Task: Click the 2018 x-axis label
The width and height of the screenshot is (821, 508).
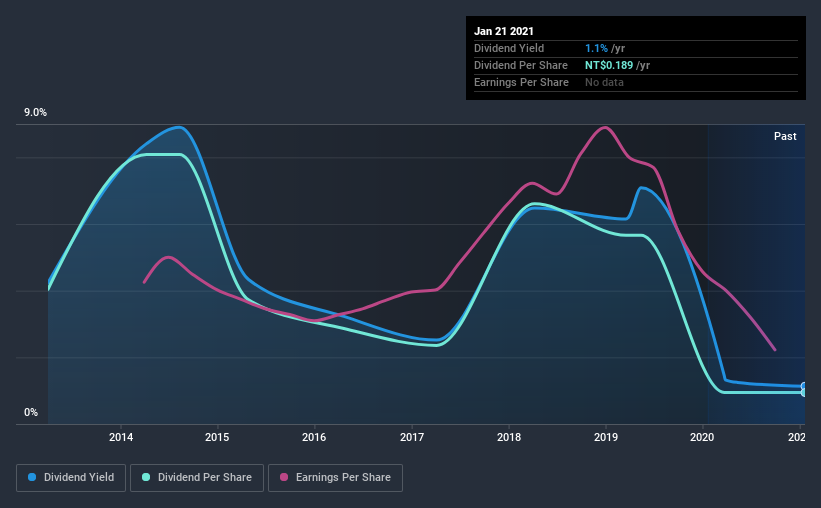Action: pyautogui.click(x=509, y=437)
